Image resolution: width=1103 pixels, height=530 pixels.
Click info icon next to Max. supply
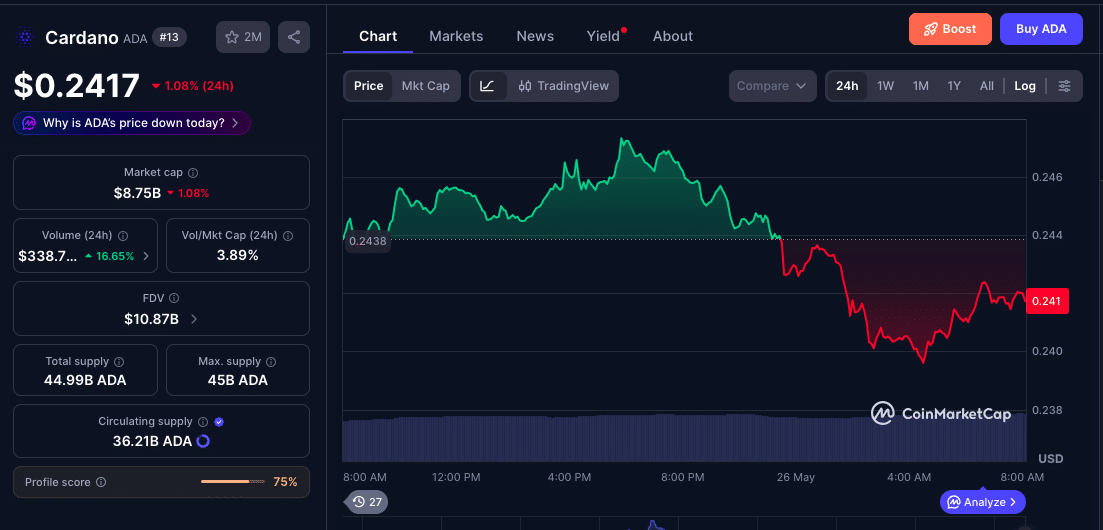pyautogui.click(x=272, y=362)
